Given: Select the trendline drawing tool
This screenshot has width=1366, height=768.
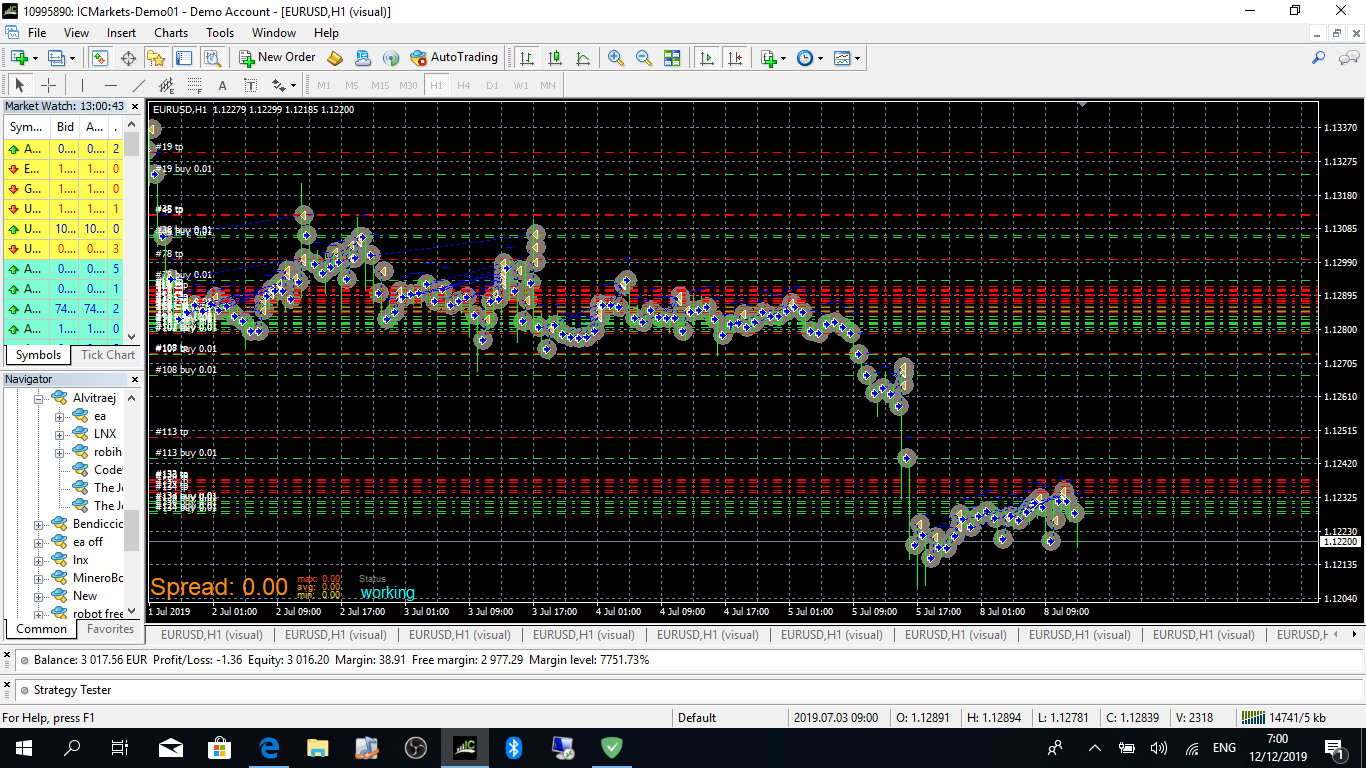Looking at the screenshot, I should click(x=138, y=86).
